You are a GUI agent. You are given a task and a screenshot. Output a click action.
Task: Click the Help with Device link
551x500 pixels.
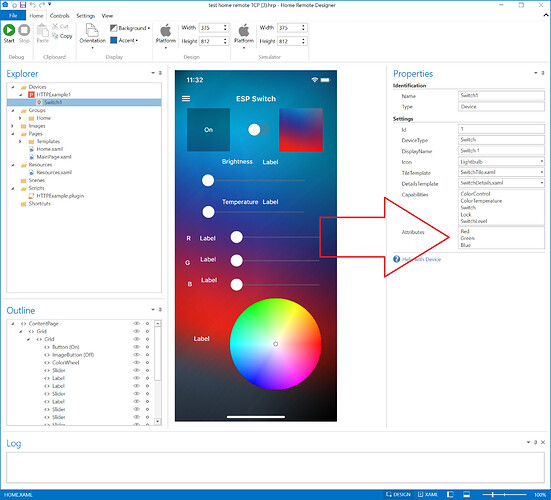tap(421, 259)
